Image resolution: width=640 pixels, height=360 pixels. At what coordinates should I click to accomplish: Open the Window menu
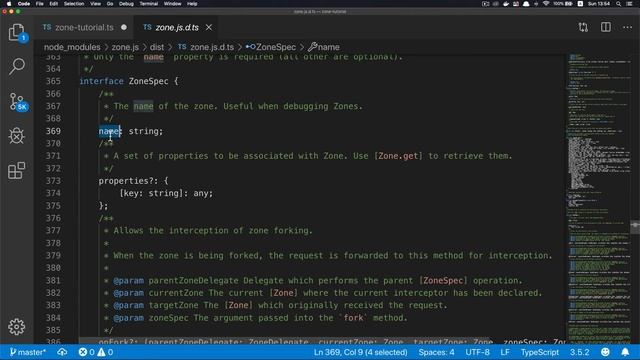[x=173, y=4]
